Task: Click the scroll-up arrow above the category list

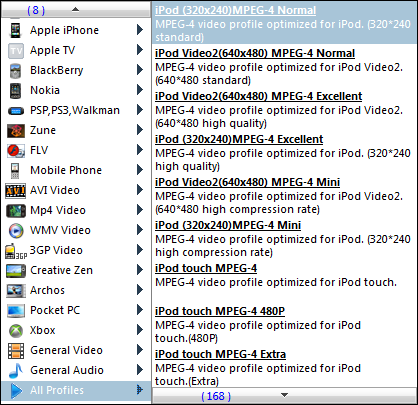Action: pos(76,10)
